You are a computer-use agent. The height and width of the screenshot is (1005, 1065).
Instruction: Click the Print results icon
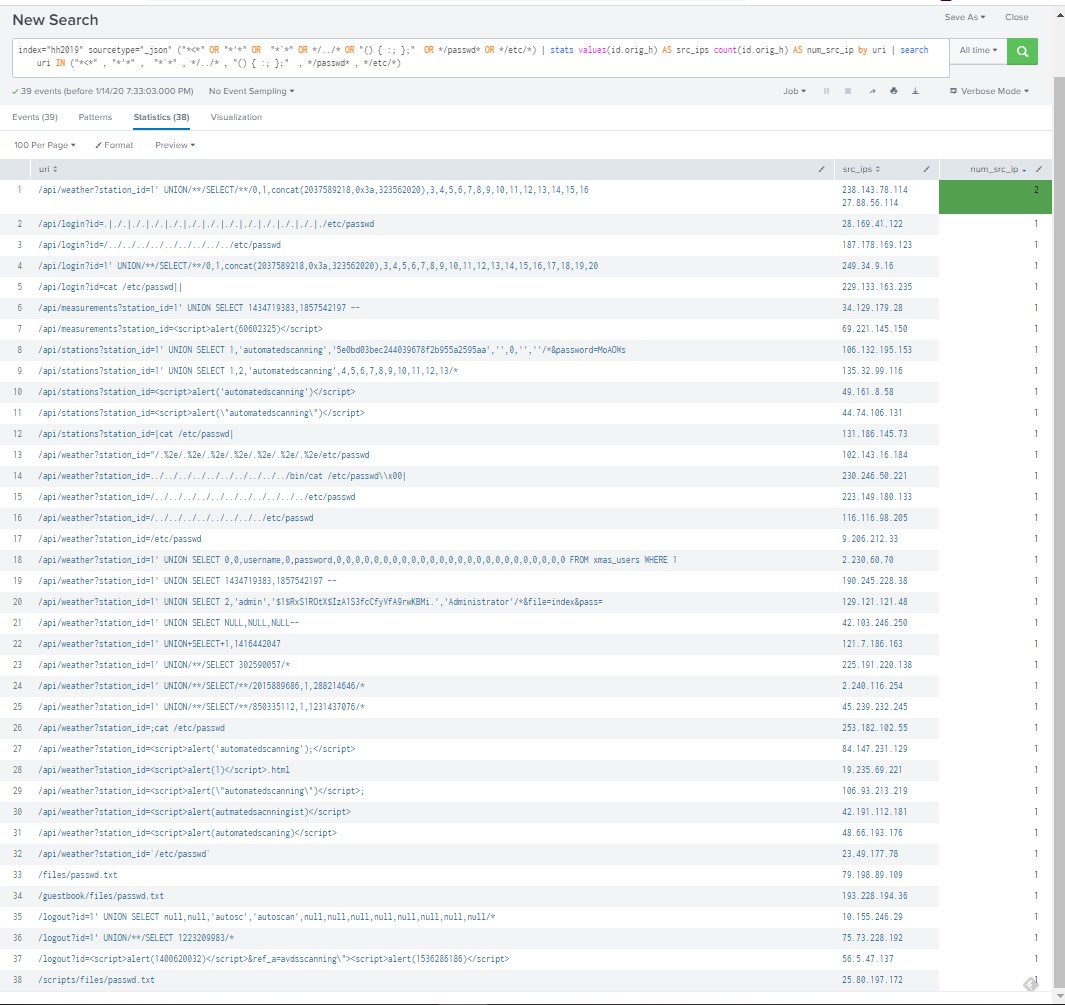click(x=892, y=91)
